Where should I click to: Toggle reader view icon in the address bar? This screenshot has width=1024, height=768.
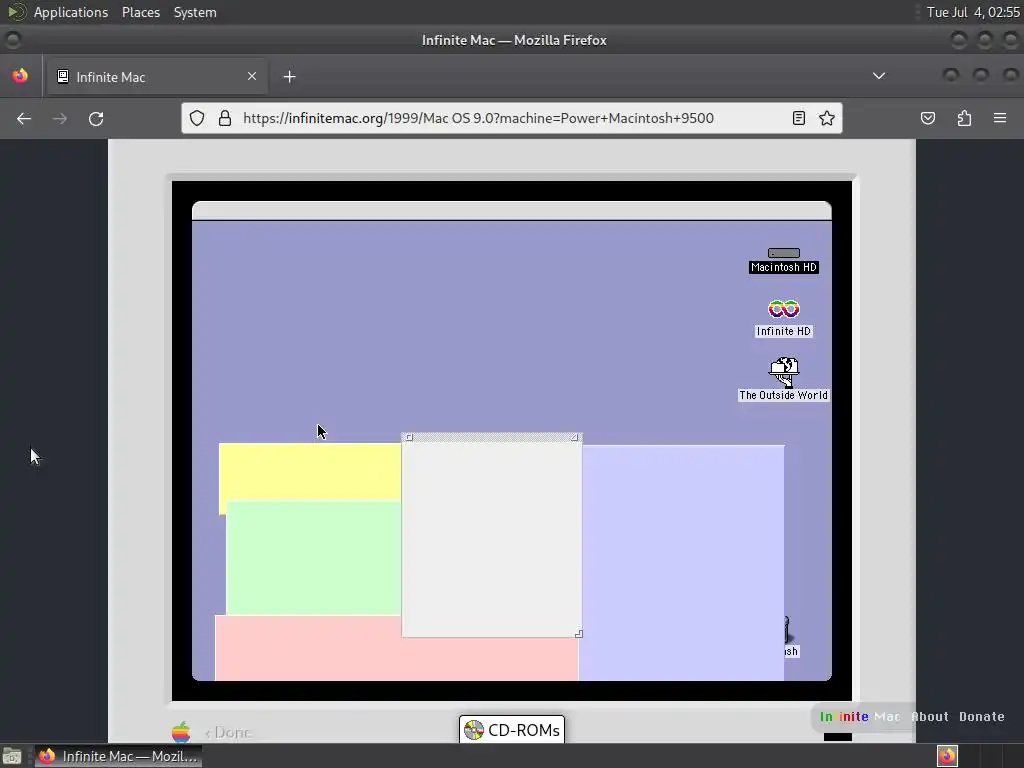pos(799,118)
